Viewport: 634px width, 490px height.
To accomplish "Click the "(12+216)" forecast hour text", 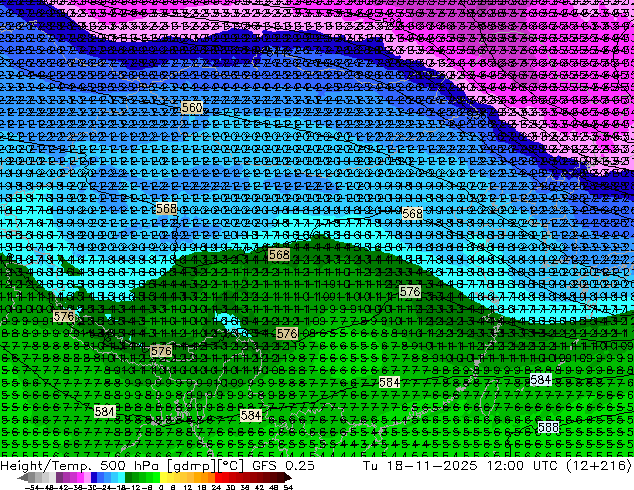I will pyautogui.click(x=598, y=466).
